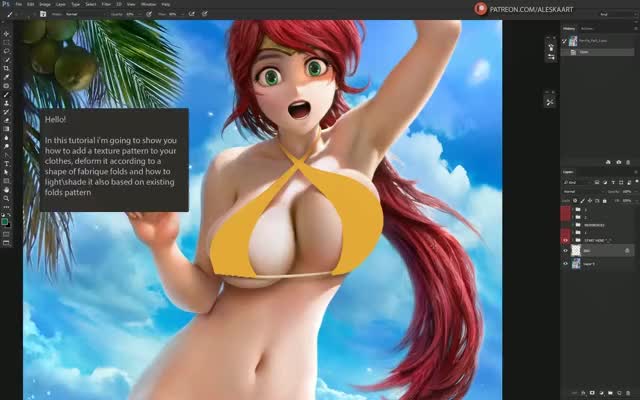Hide the bottom image layer
The height and width of the screenshot is (400, 640).
click(x=565, y=264)
